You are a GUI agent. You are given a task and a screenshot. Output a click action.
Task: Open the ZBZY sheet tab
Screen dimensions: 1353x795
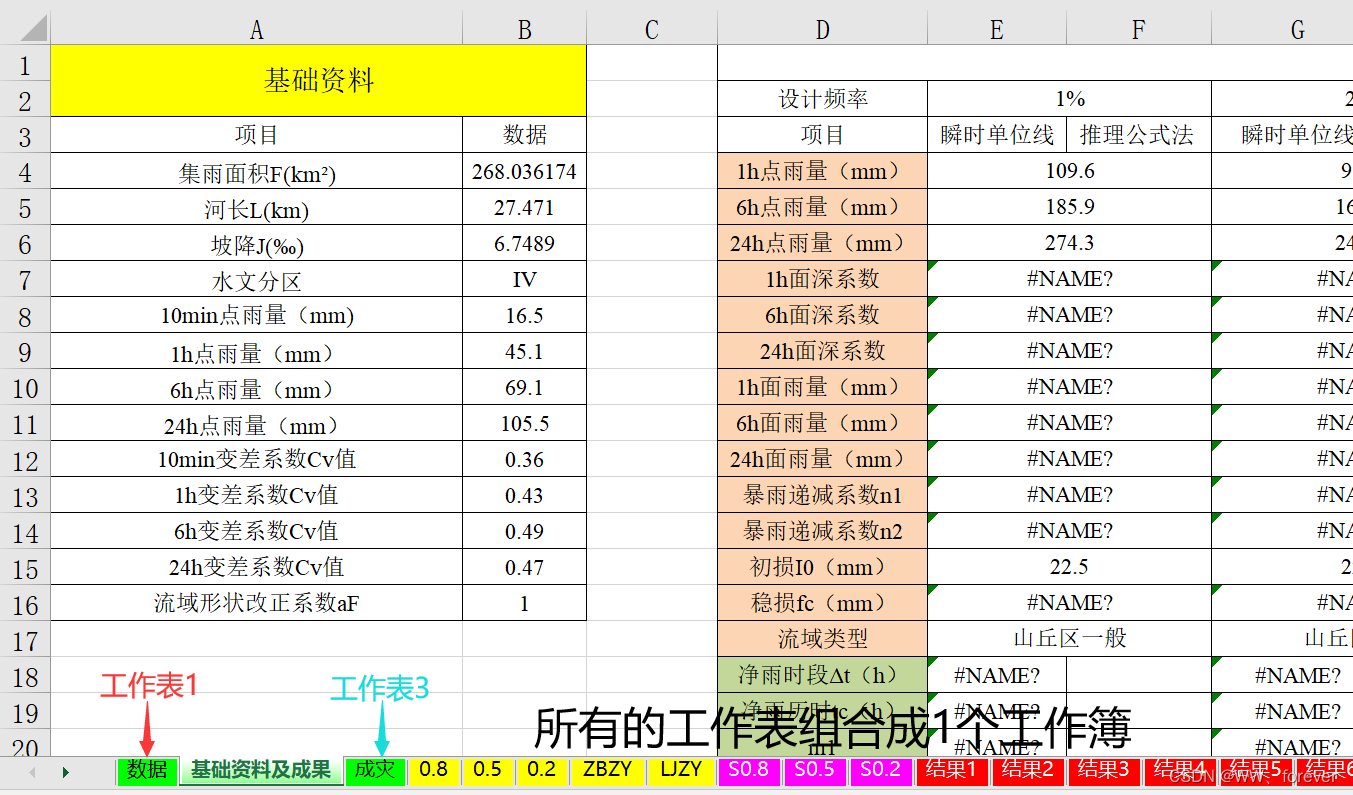(608, 771)
